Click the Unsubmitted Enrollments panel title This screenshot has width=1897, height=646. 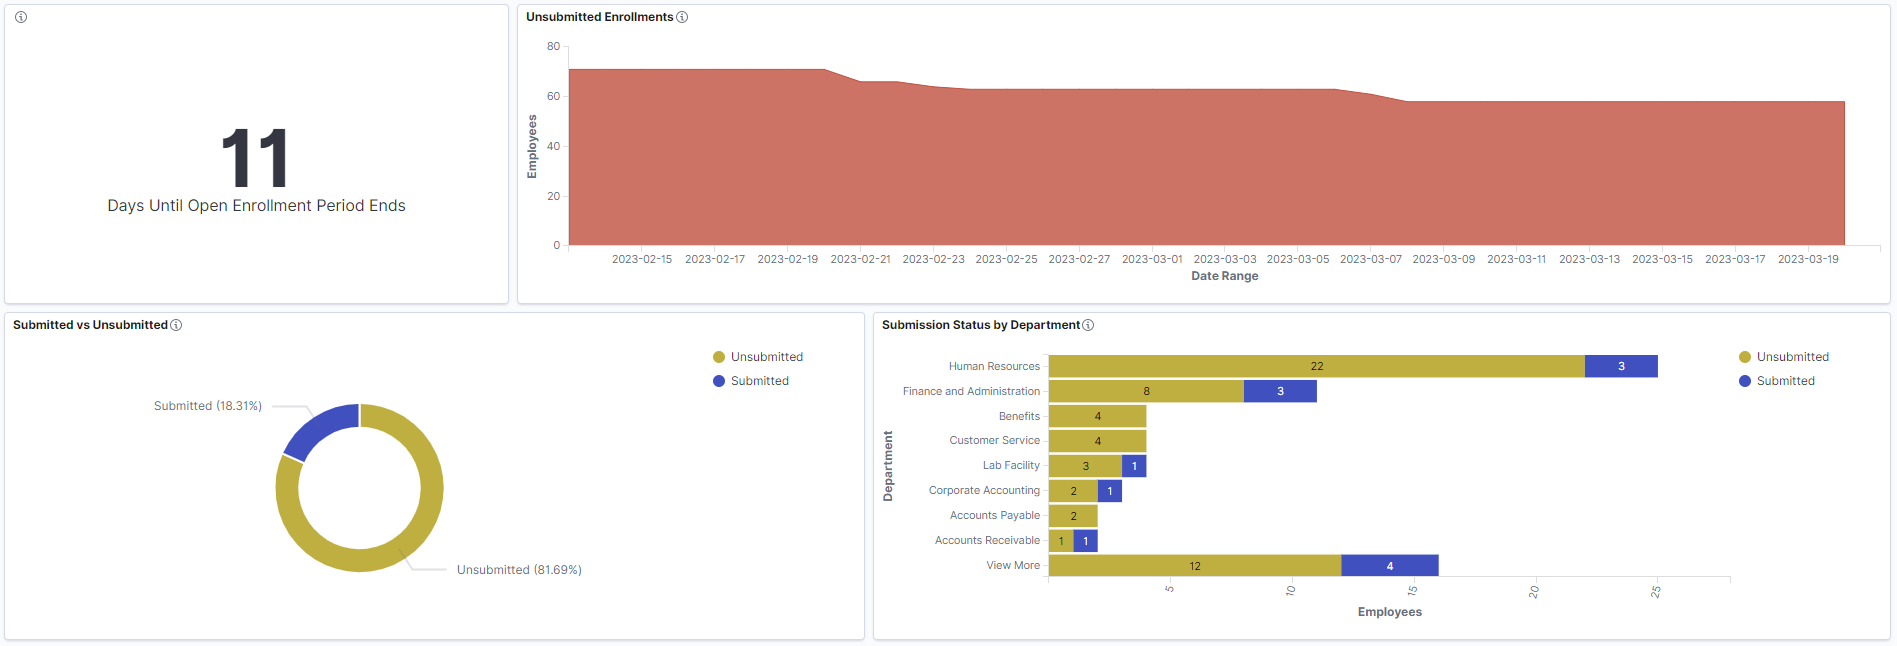(600, 17)
